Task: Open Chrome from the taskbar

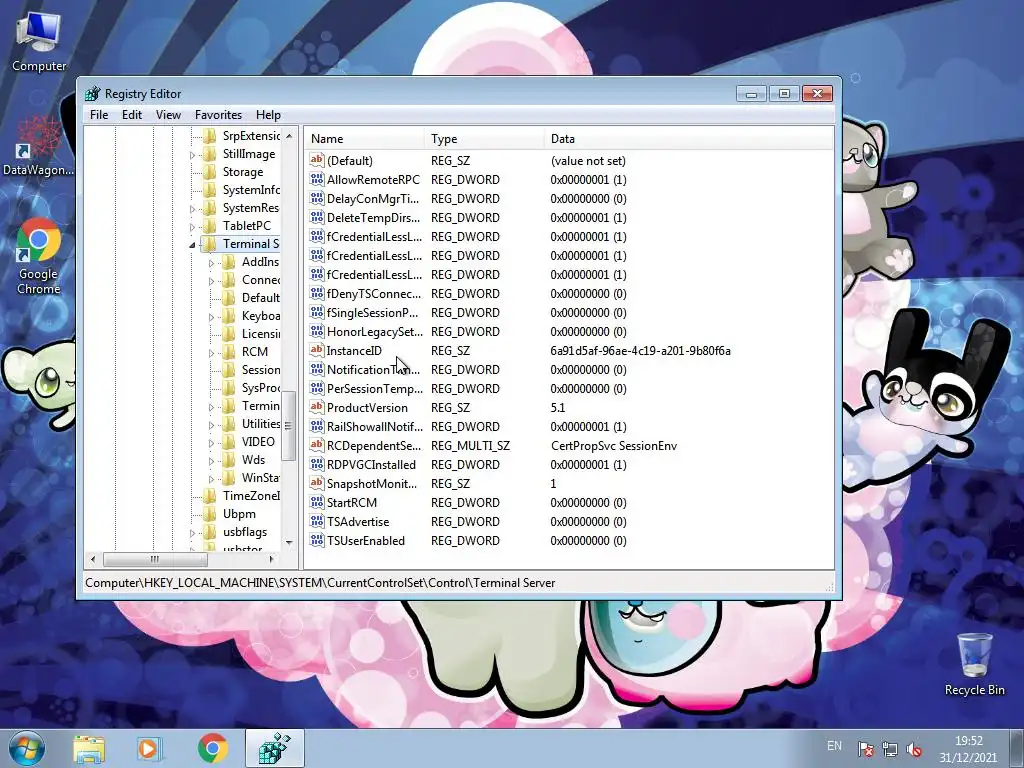Action: [x=212, y=748]
